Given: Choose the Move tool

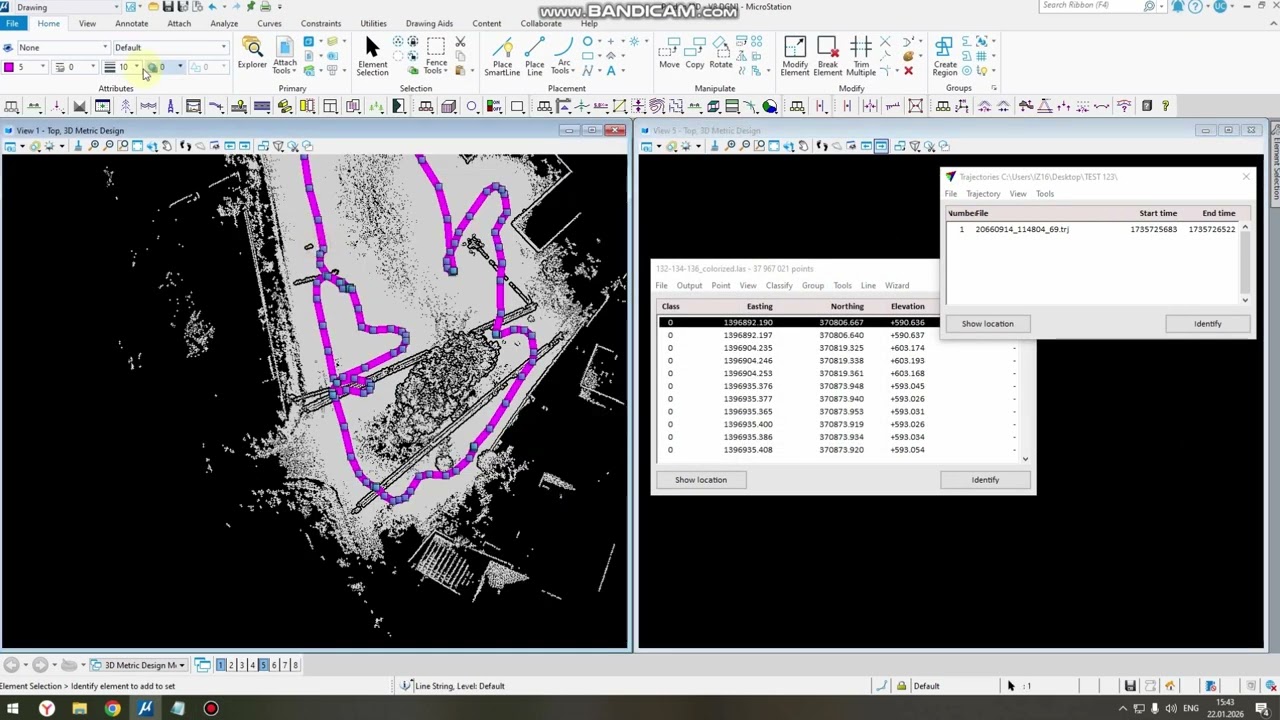Looking at the screenshot, I should point(669,54).
